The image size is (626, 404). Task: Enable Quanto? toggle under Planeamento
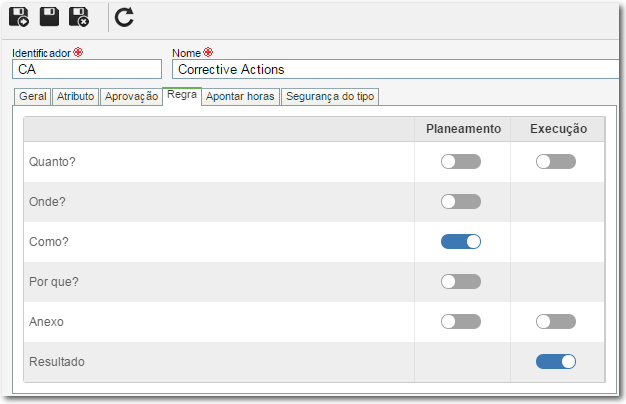(461, 162)
